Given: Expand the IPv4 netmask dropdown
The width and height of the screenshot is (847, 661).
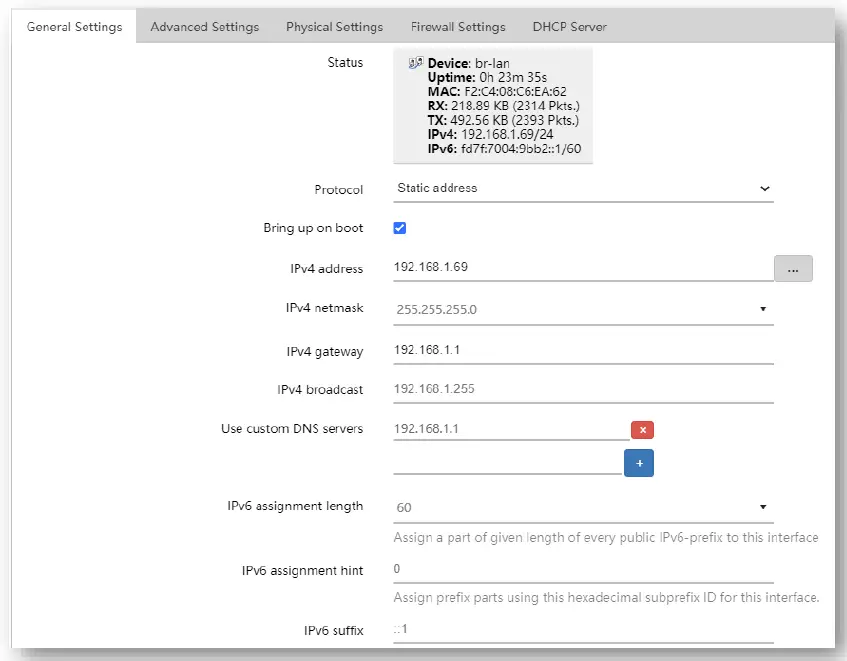Looking at the screenshot, I should click(583, 310).
